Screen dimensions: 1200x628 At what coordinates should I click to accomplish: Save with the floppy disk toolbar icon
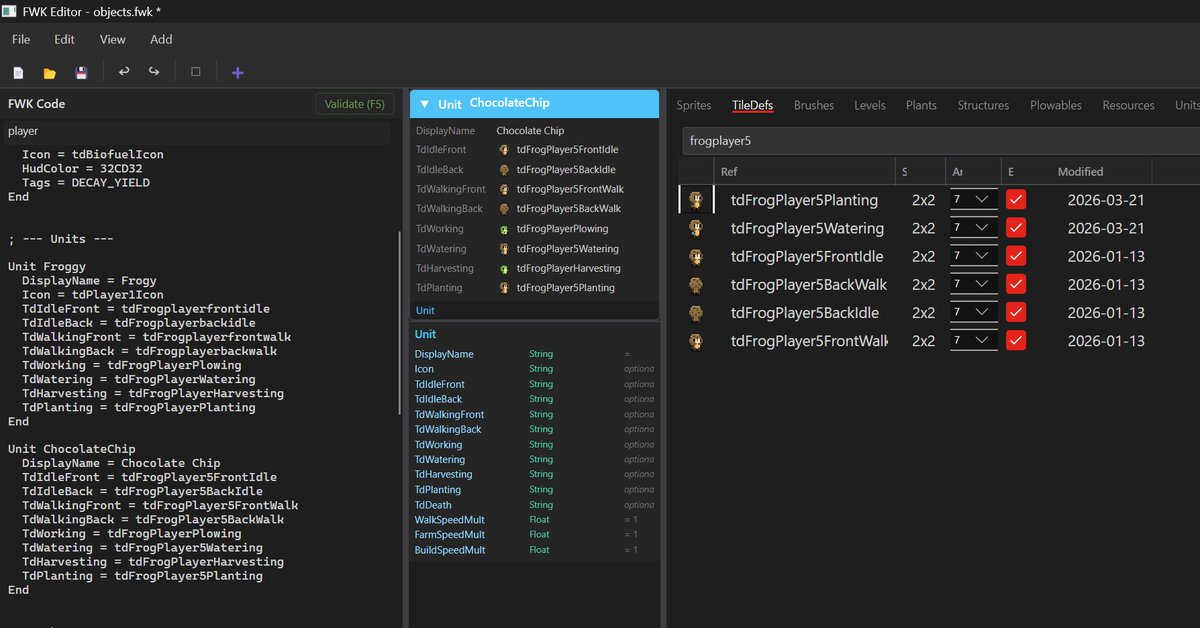click(81, 73)
